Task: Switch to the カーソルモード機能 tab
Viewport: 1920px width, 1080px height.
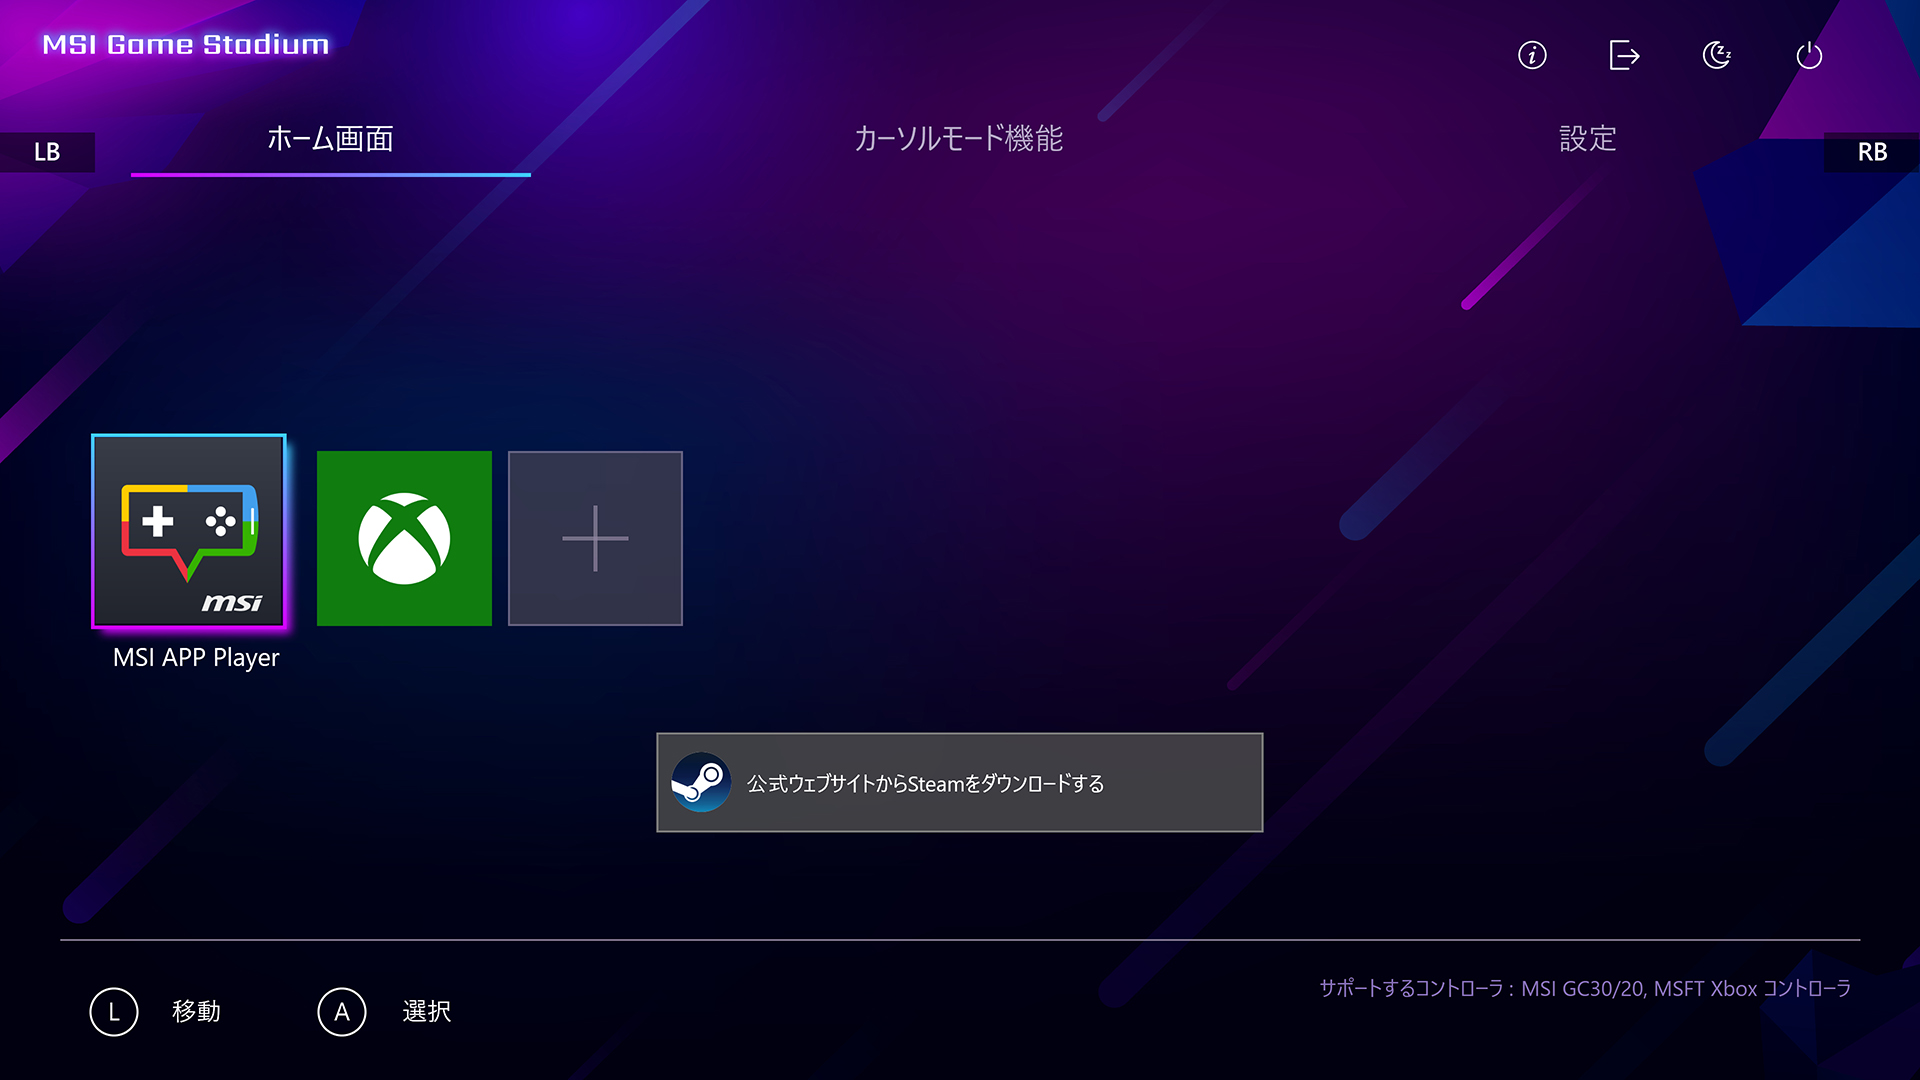Action: click(958, 139)
